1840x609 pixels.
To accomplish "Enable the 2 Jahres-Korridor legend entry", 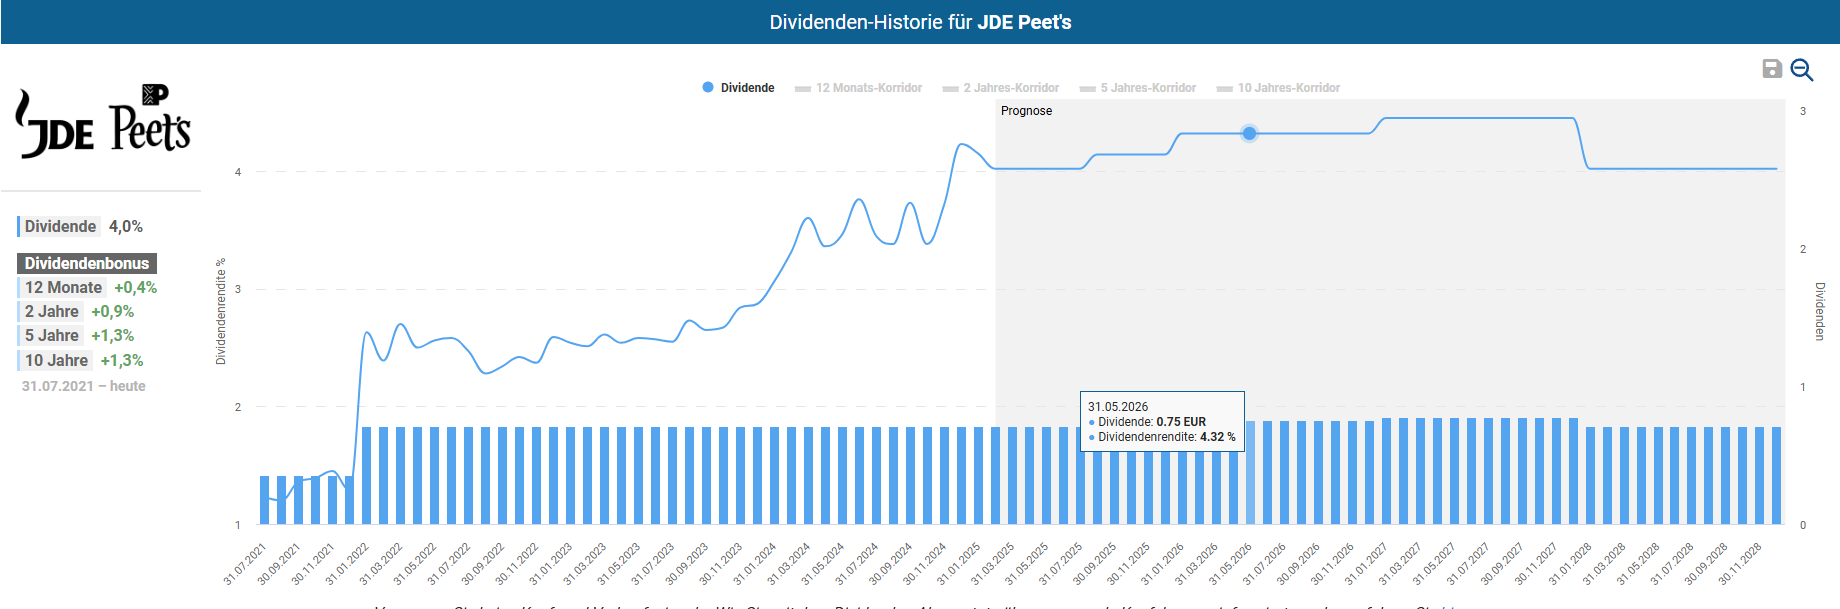I will coord(1001,88).
